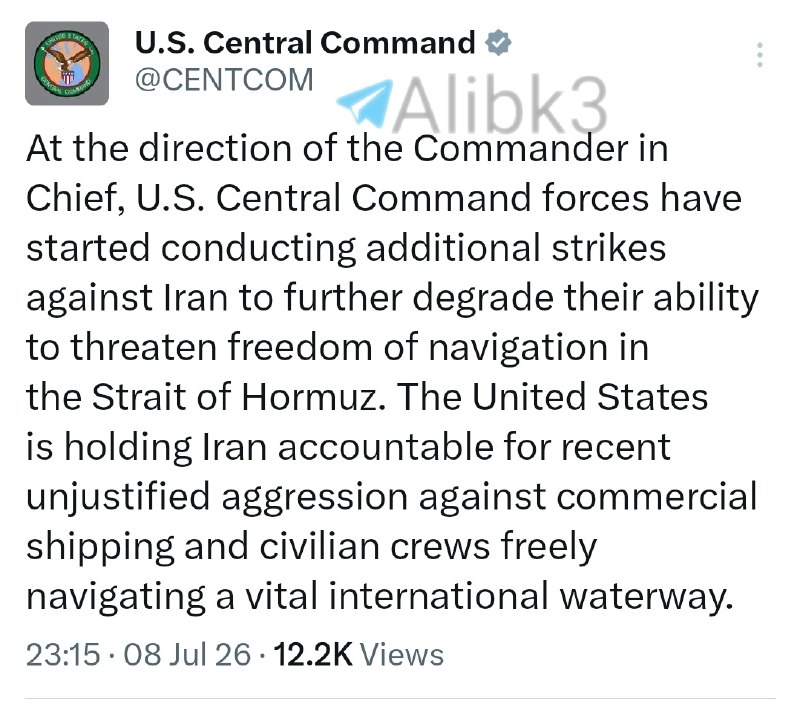
Task: Click the phrase holding Iran accountable
Action: click(279, 447)
